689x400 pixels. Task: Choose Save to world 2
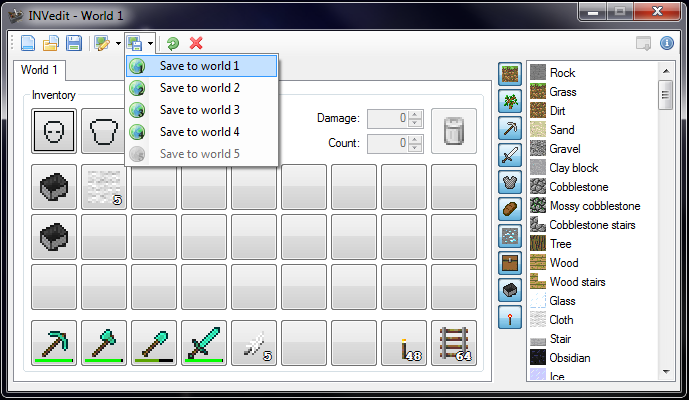[202, 88]
